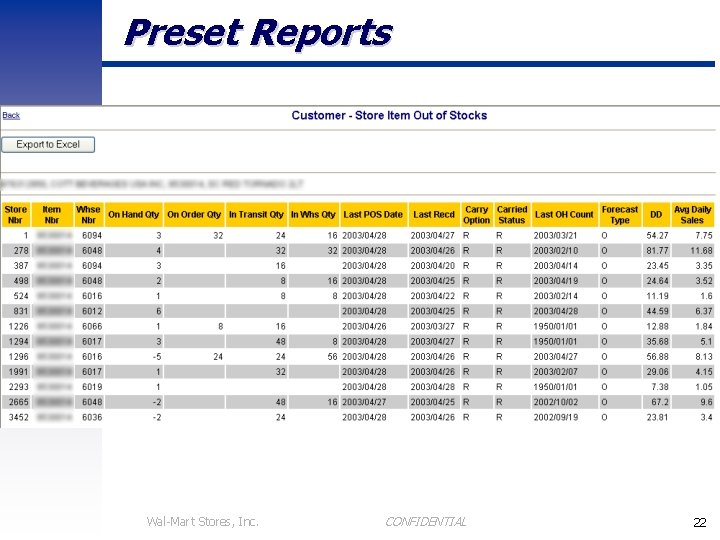Click the Back link
720x540 pixels.
click(11, 115)
